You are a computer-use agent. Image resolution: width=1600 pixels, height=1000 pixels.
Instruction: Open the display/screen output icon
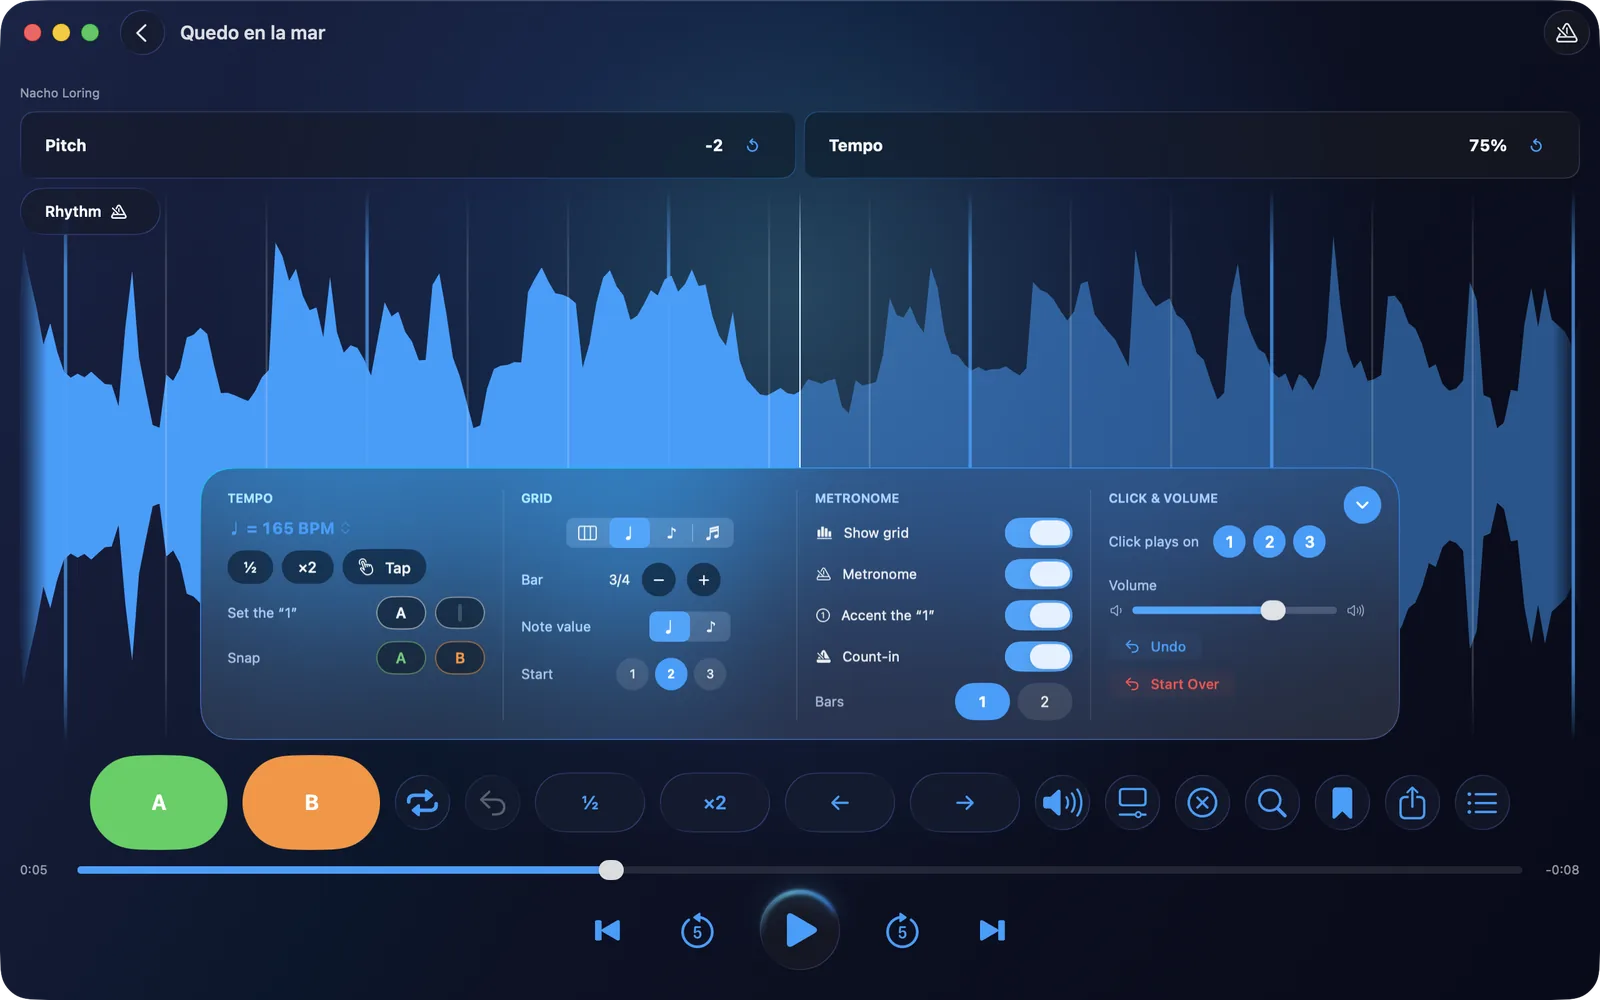[1132, 802]
